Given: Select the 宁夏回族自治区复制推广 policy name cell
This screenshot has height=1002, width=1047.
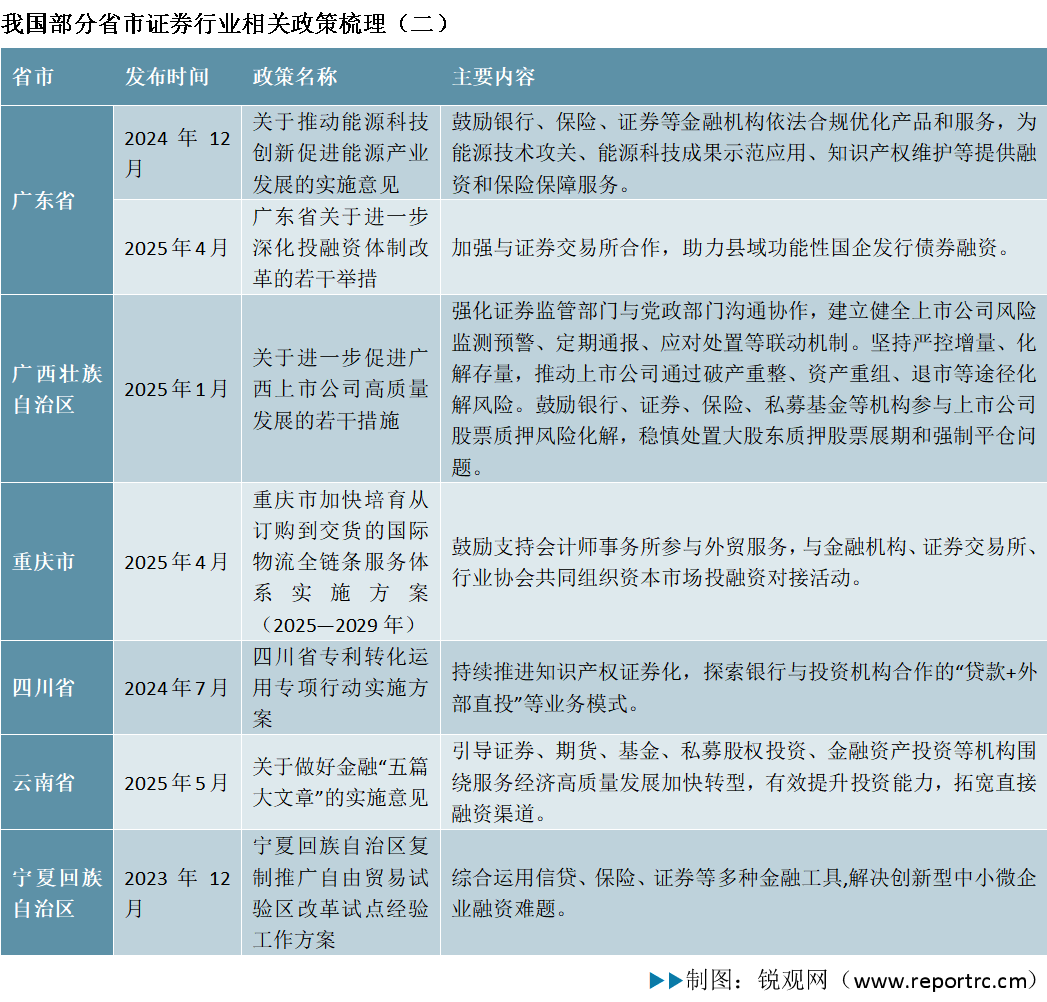Looking at the screenshot, I should [x=341, y=885].
